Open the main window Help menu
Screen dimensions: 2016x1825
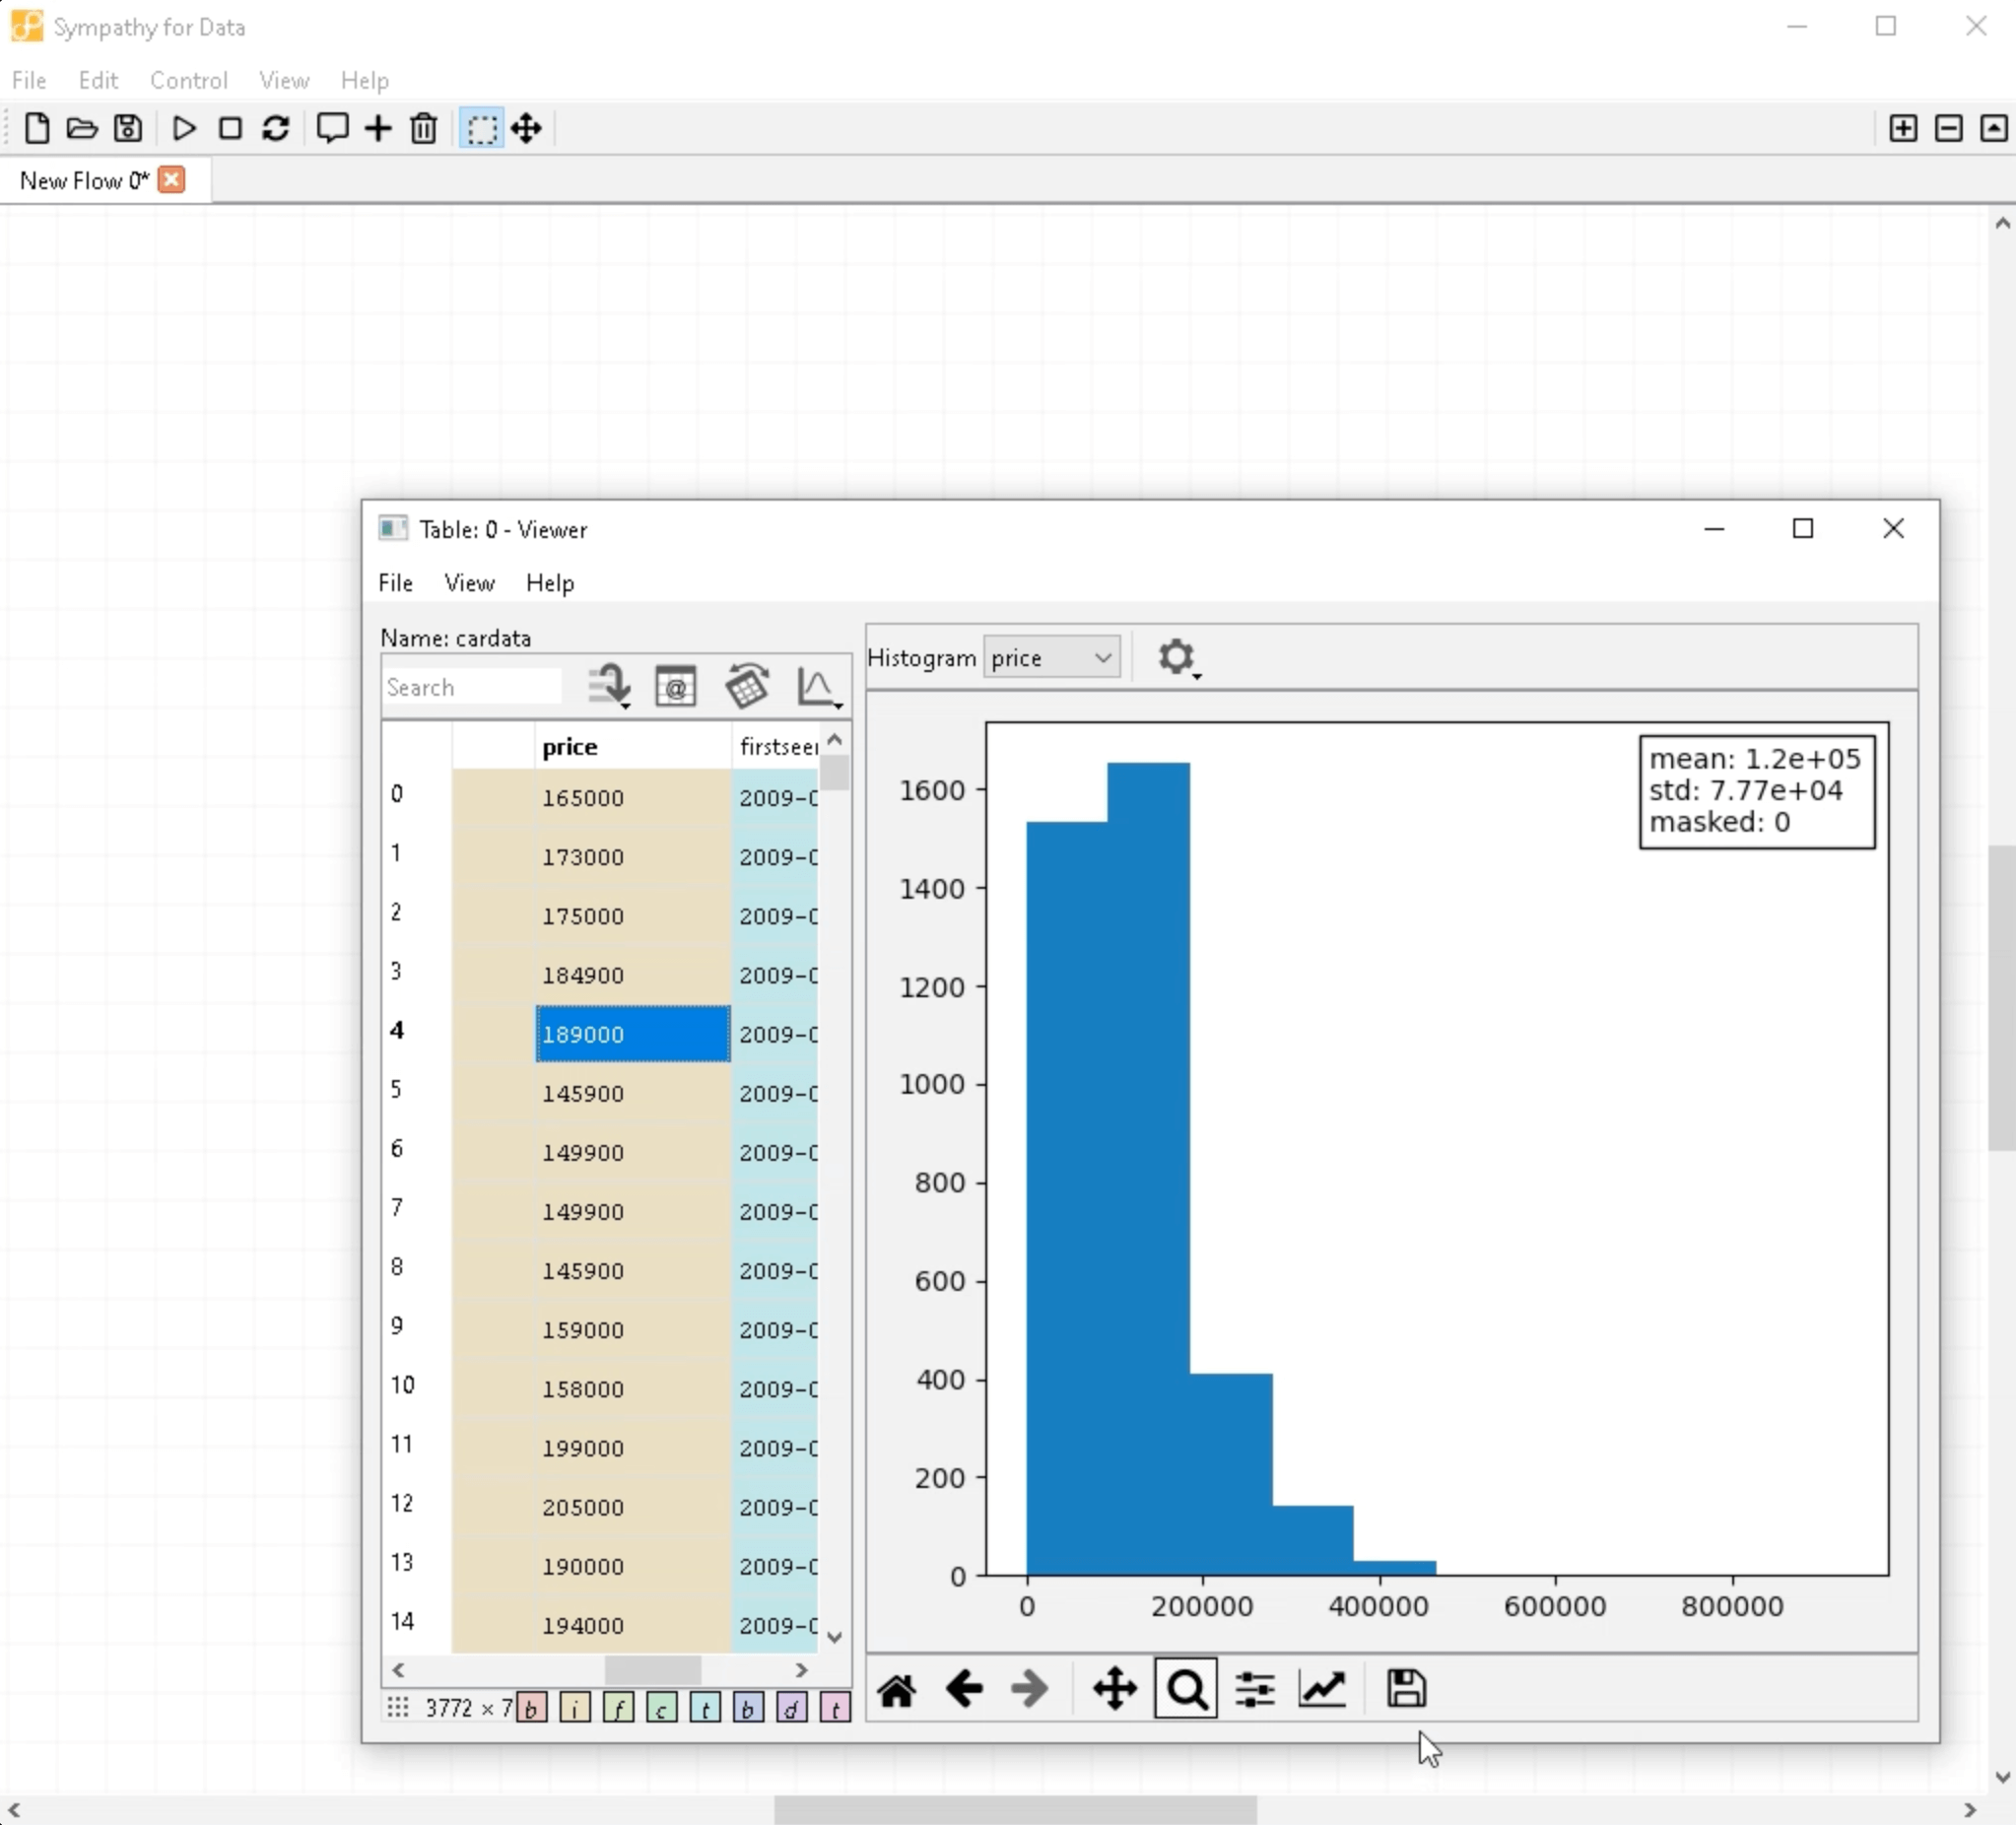[364, 80]
